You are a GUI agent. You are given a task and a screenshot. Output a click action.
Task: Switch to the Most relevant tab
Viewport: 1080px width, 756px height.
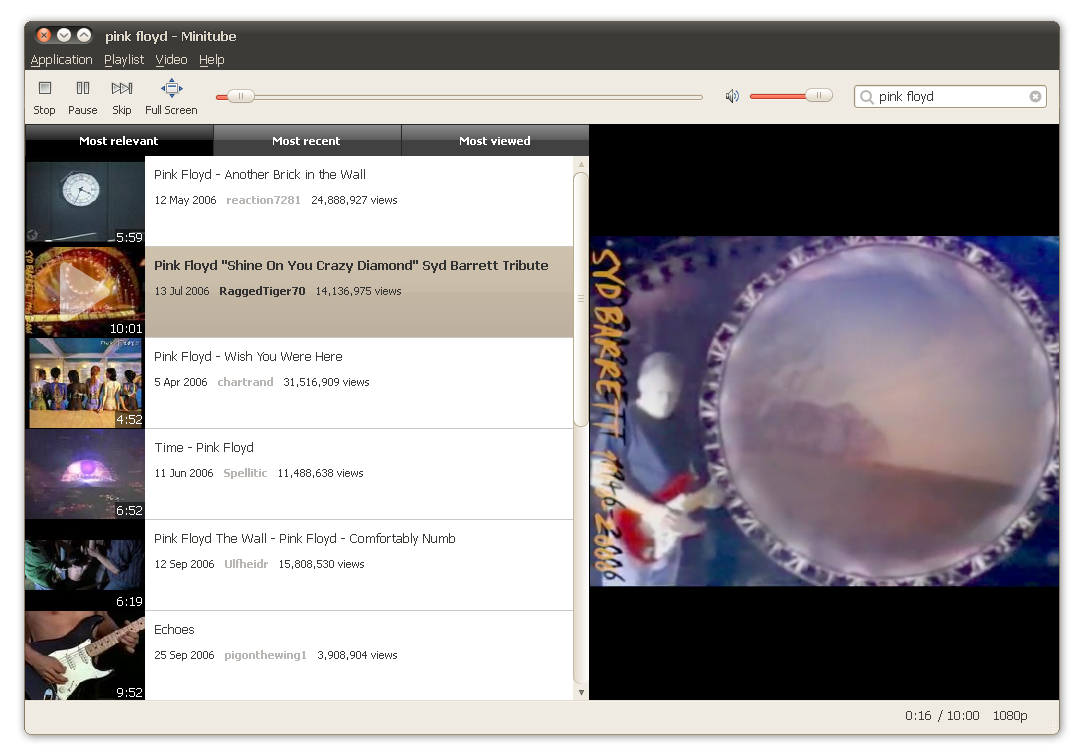coord(118,140)
